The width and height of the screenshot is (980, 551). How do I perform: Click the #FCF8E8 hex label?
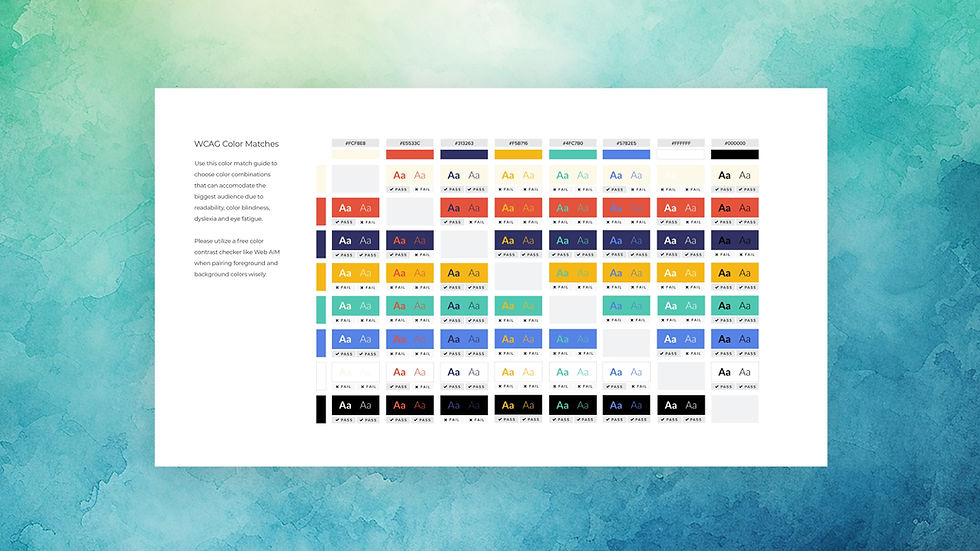pyautogui.click(x=355, y=143)
